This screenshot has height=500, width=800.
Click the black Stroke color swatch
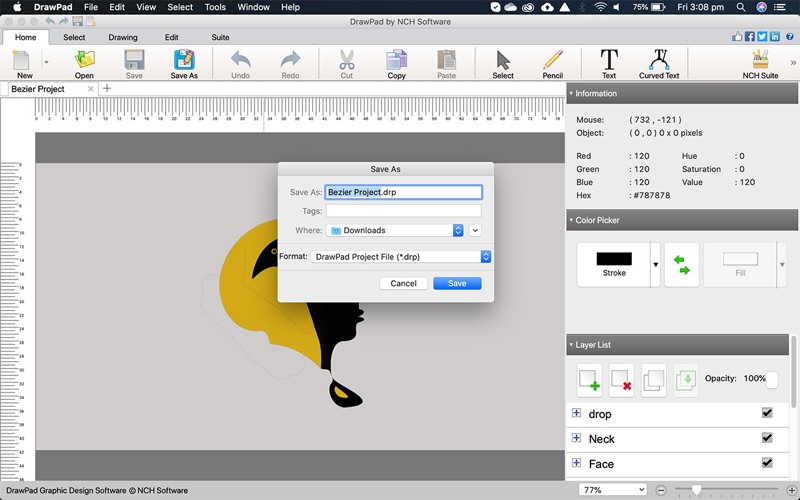tap(613, 262)
